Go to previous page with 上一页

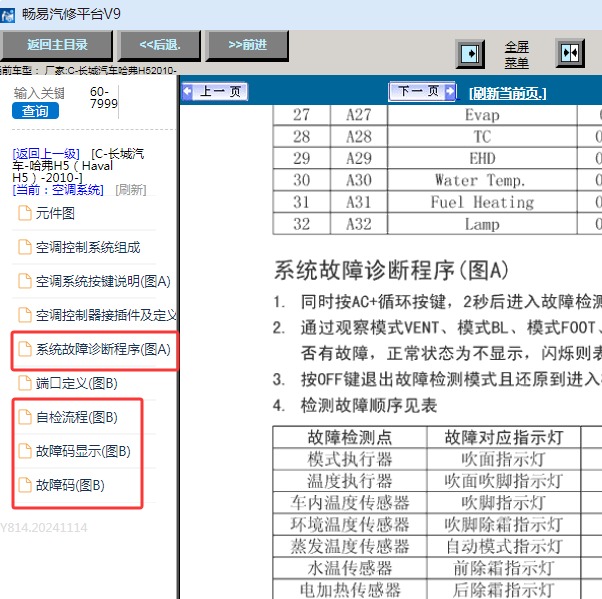(215, 92)
